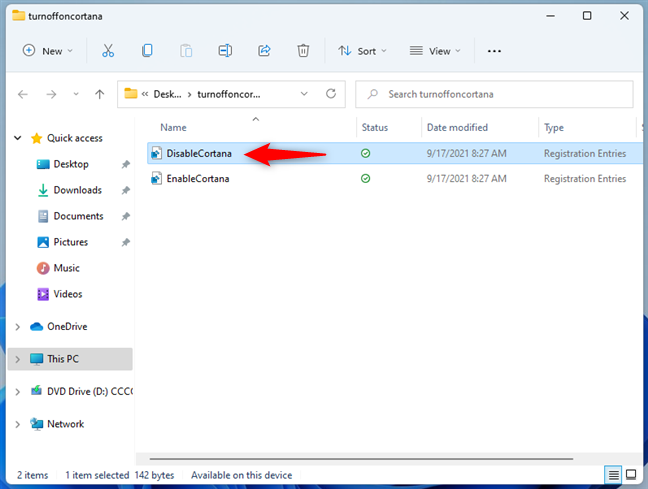Click the Share icon in toolbar
This screenshot has height=489, width=648.
264,51
